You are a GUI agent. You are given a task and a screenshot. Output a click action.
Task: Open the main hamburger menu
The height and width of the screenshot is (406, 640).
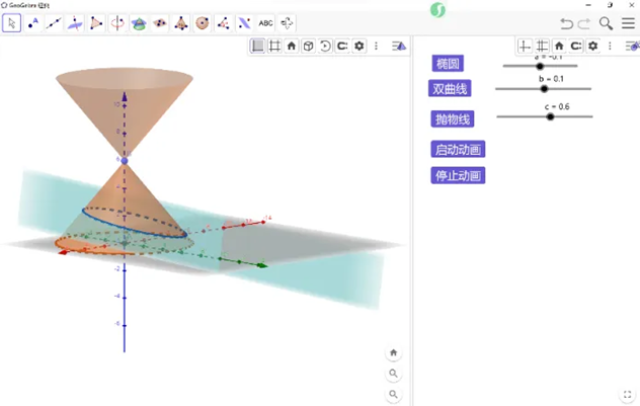pyautogui.click(x=628, y=22)
